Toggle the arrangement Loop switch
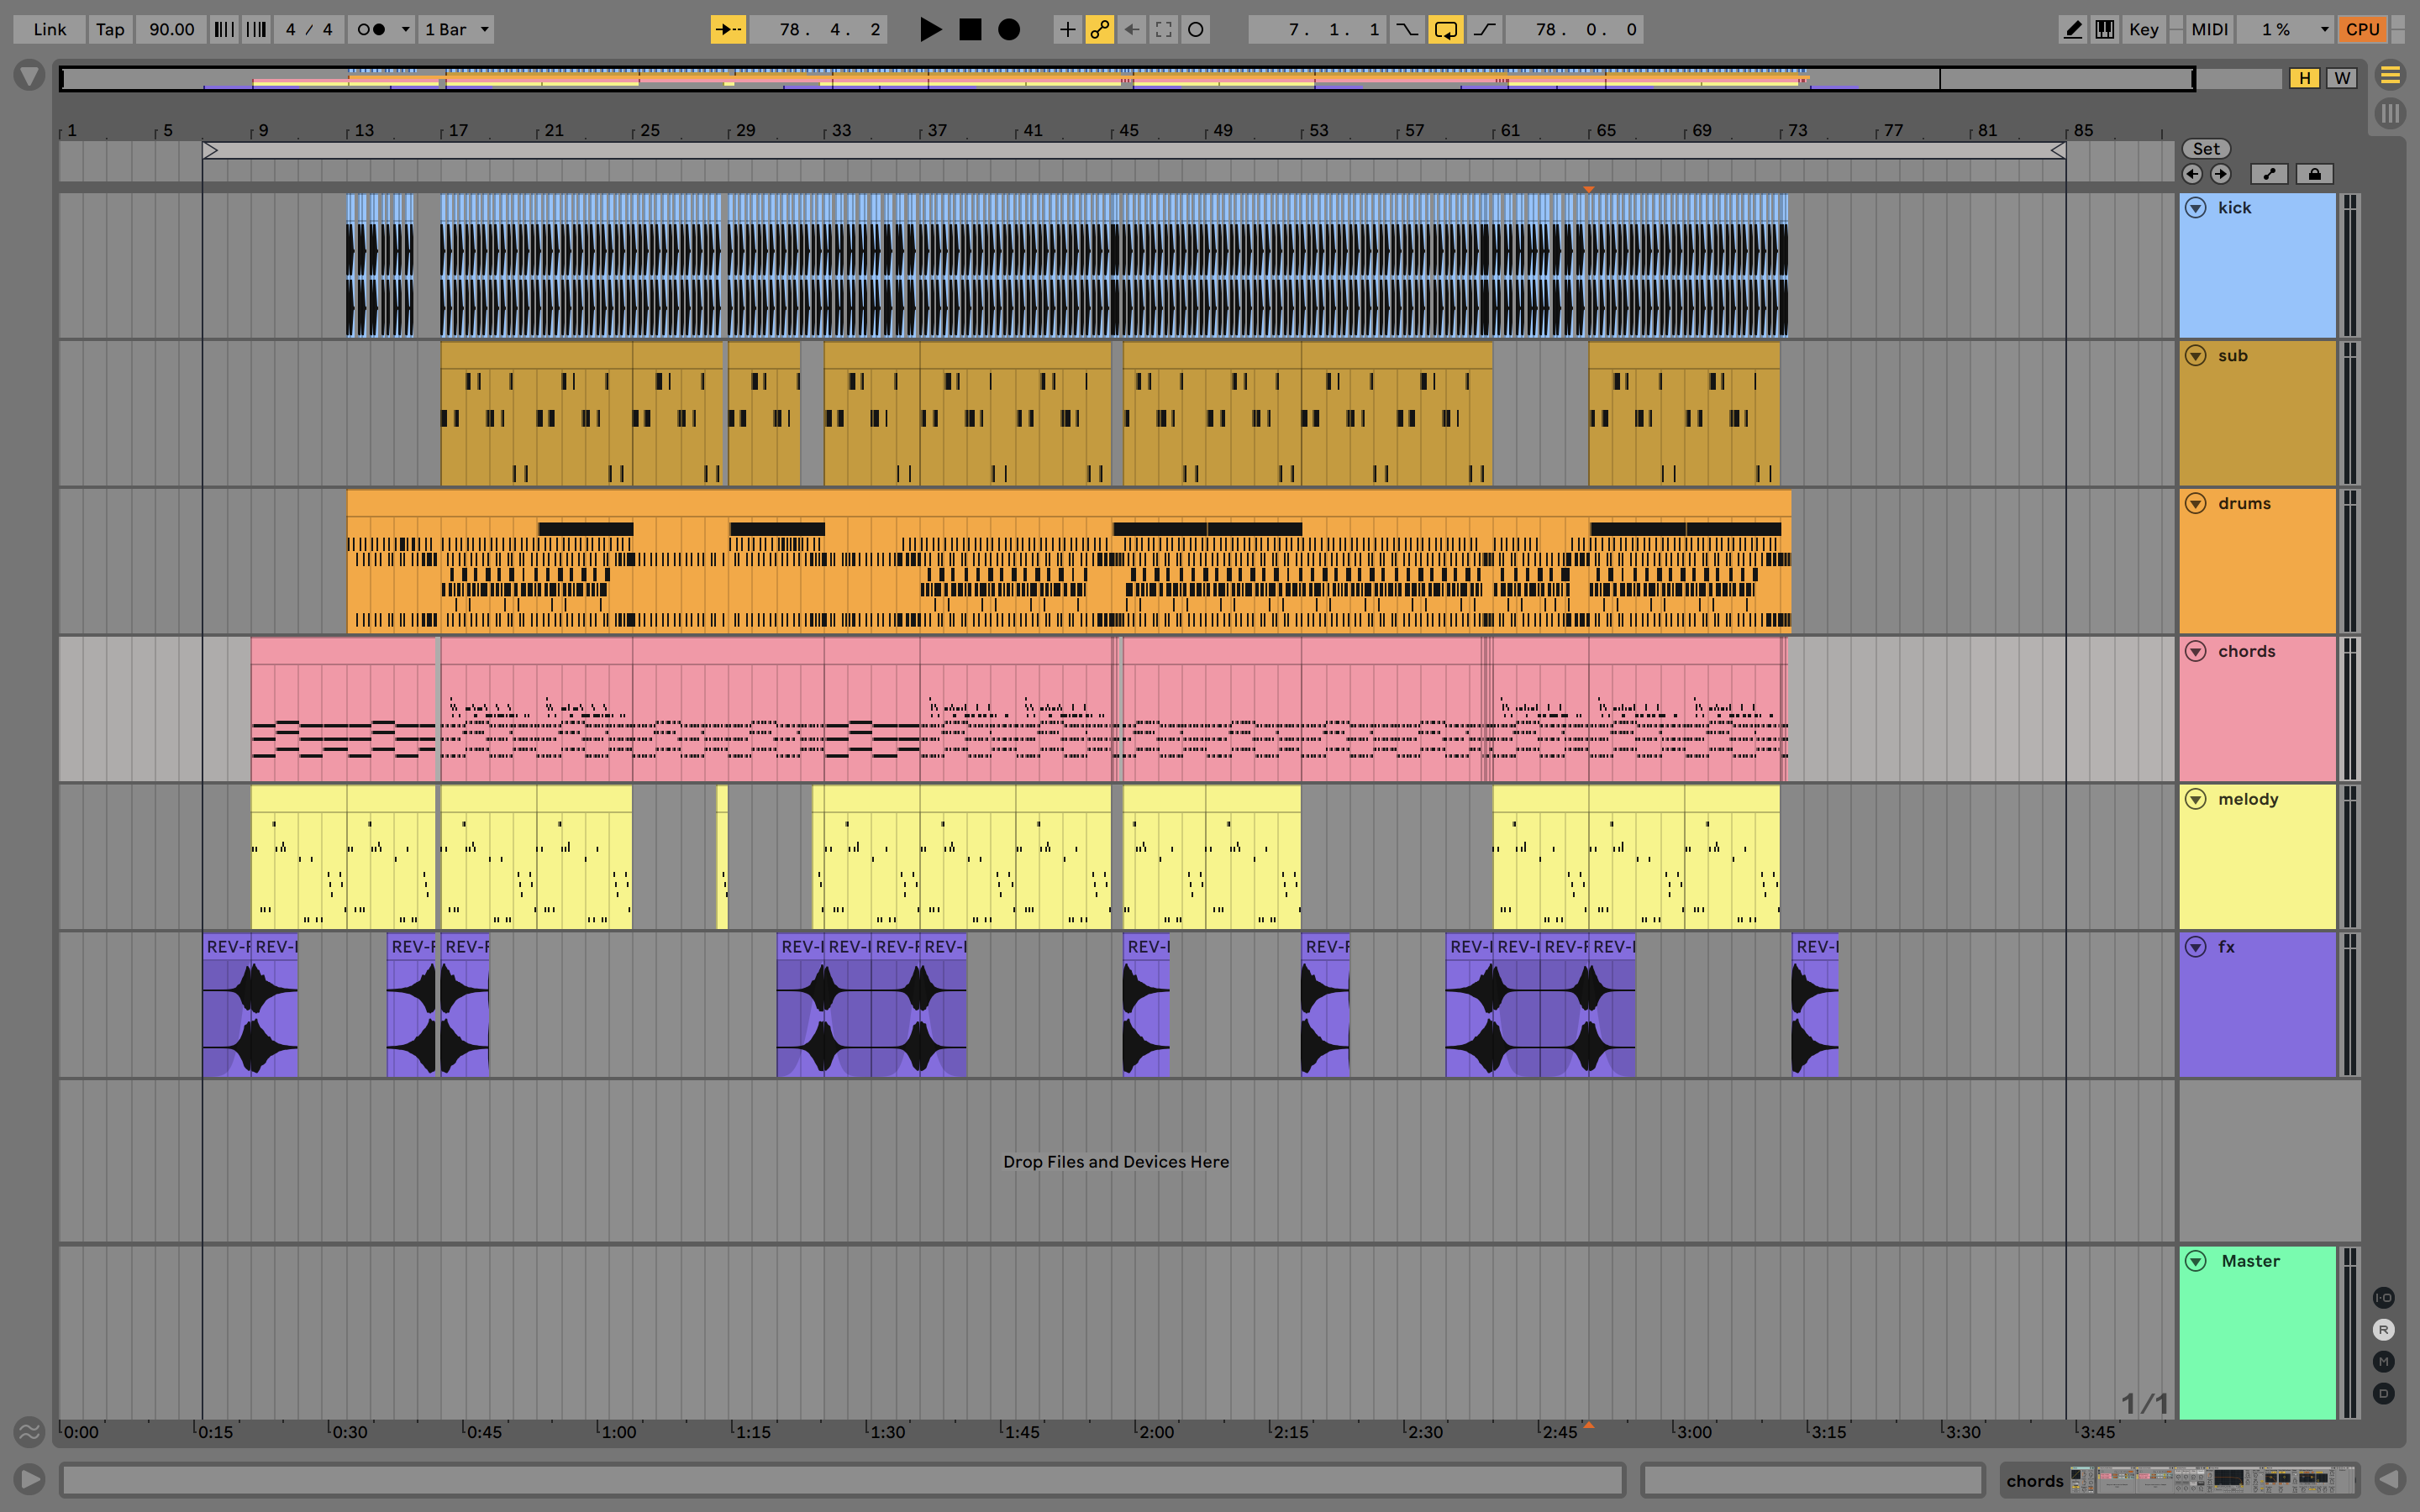Screen dimensions: 2420x1512 1445,29
